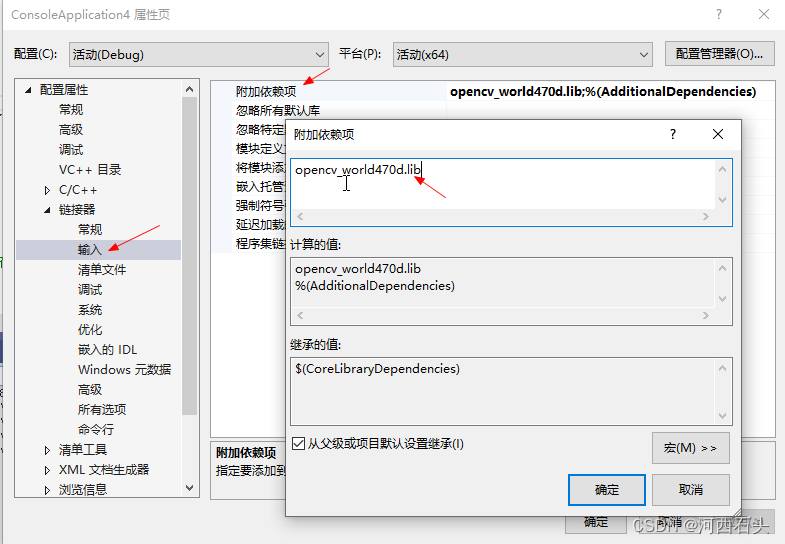Open the 配置(C) dropdown showing 活动(Debug)
Image resolution: width=785 pixels, height=544 pixels.
pyautogui.click(x=199, y=55)
